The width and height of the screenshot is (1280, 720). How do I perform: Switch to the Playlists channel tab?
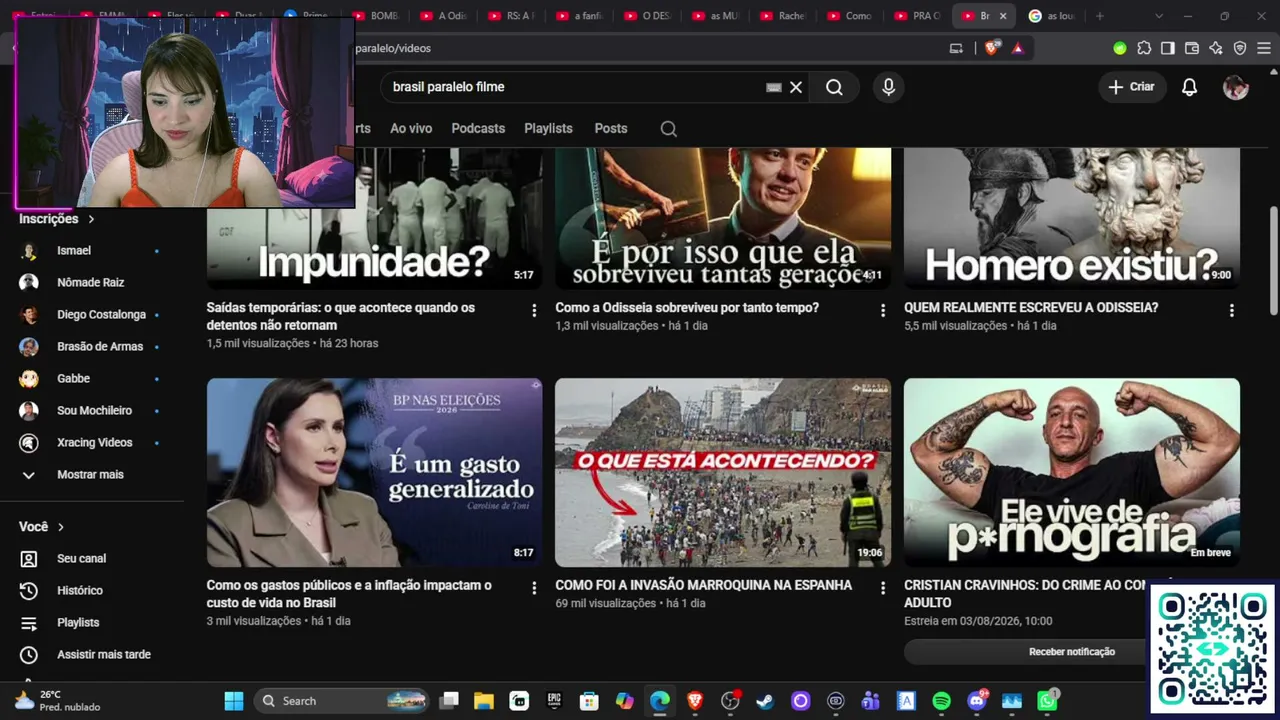pyautogui.click(x=548, y=128)
